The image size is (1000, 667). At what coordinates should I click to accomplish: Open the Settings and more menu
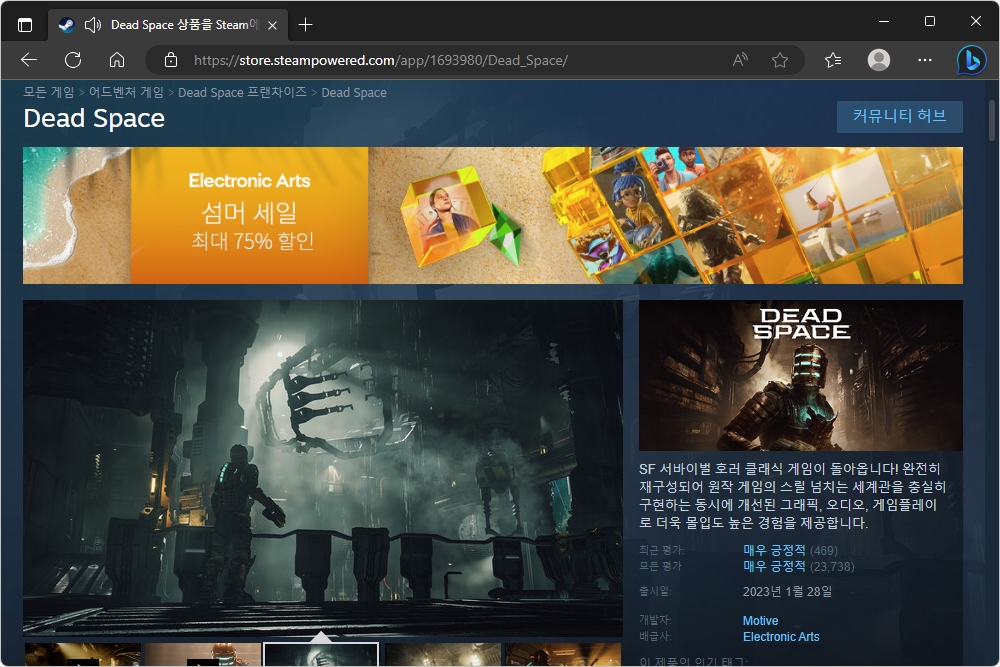925,60
